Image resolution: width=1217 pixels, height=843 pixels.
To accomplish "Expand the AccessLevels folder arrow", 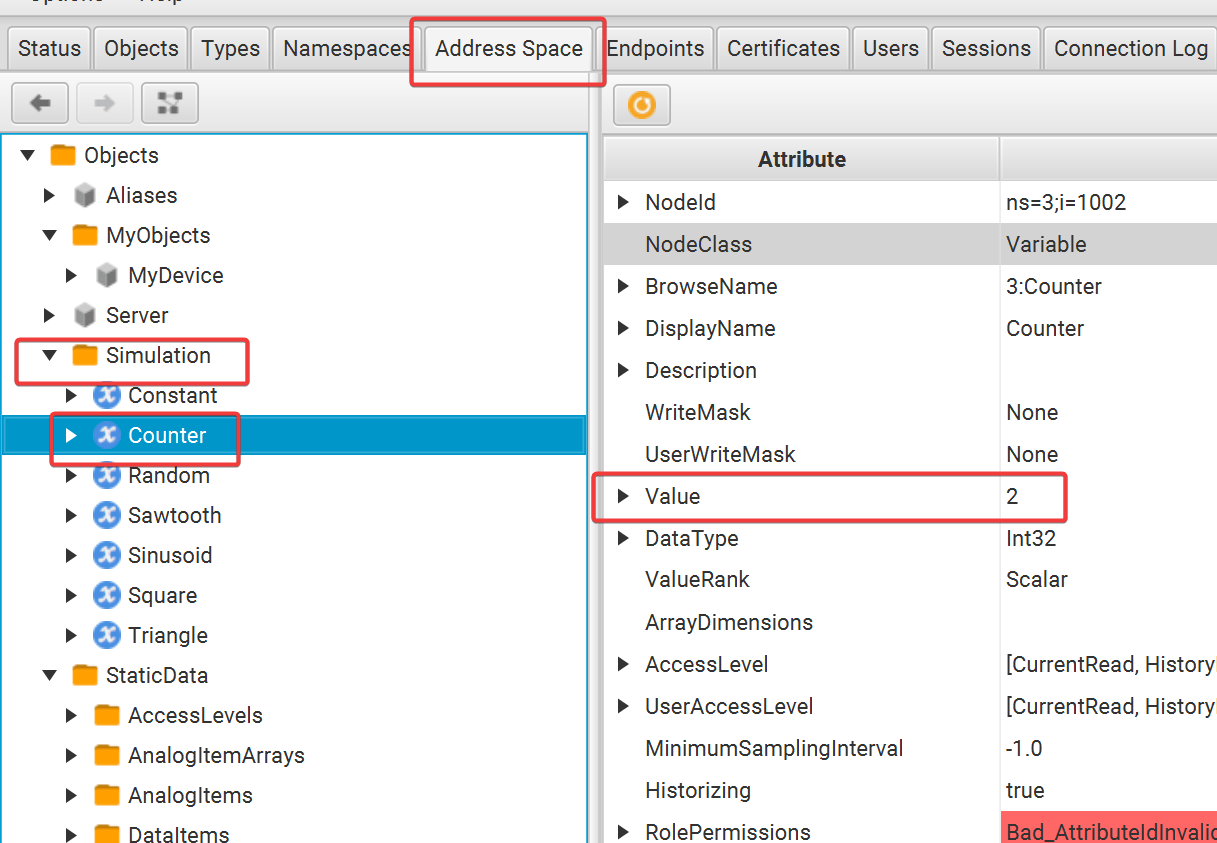I will click(71, 715).
